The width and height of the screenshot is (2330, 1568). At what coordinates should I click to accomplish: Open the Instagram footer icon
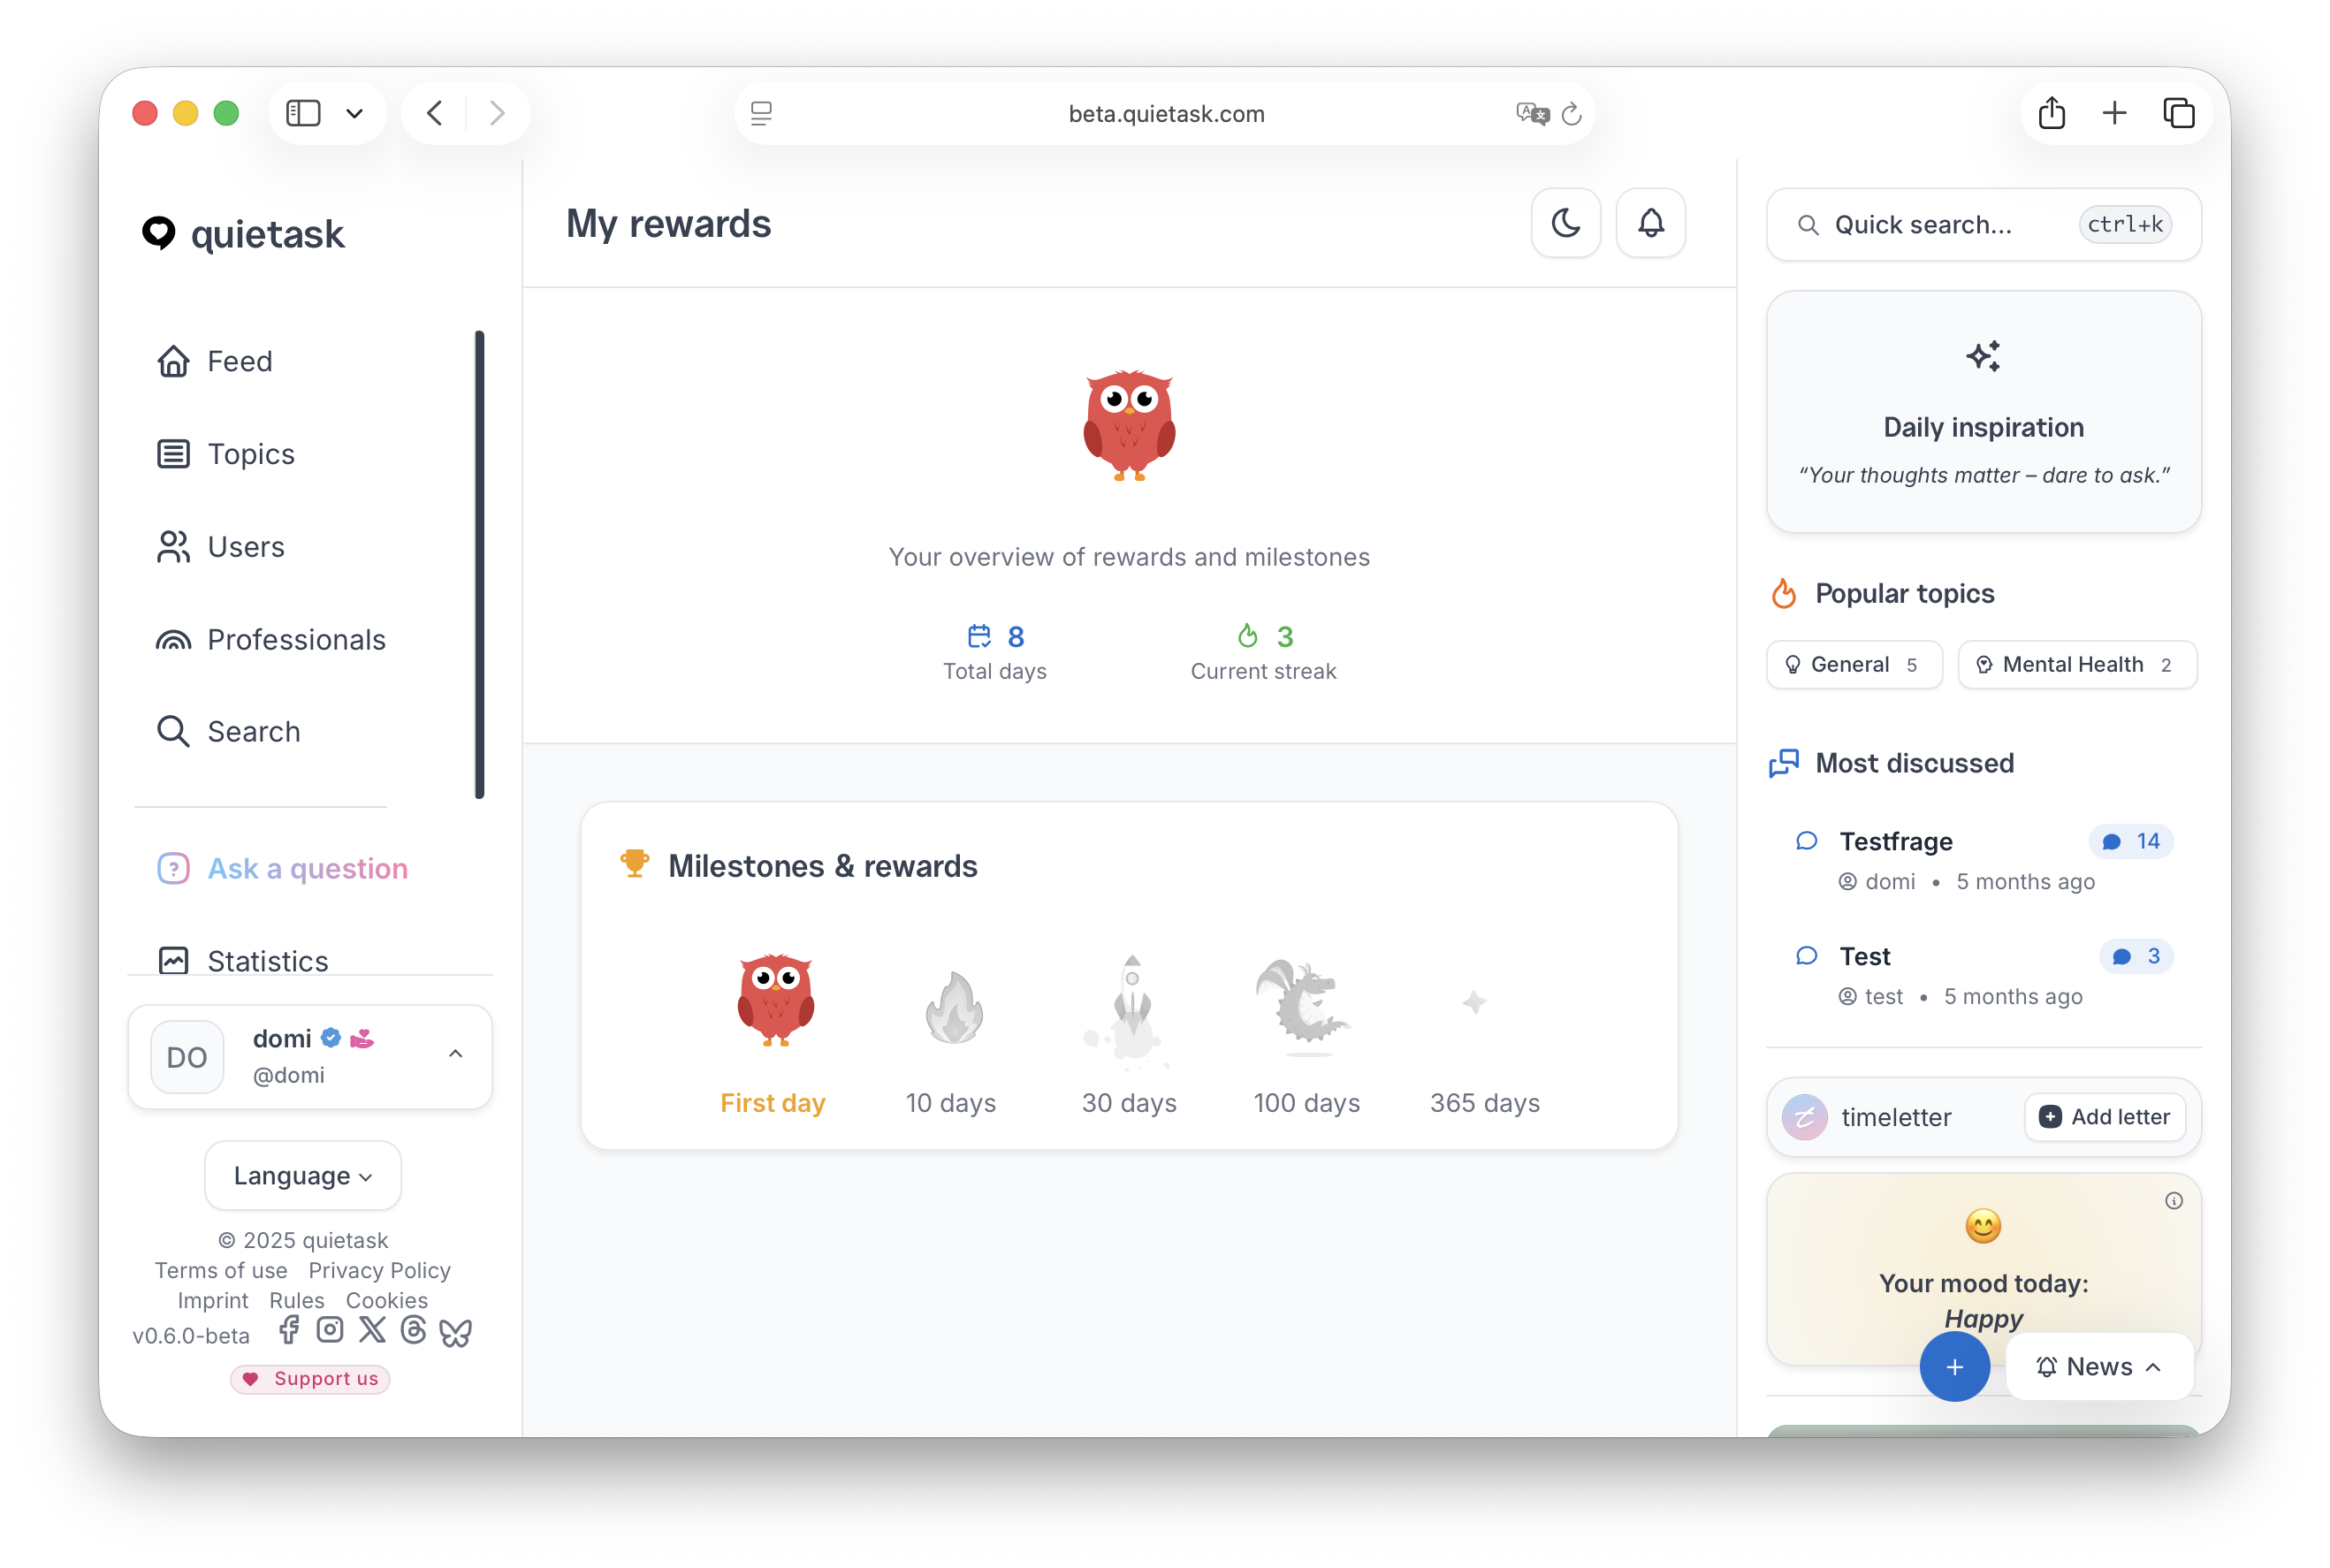coord(330,1330)
